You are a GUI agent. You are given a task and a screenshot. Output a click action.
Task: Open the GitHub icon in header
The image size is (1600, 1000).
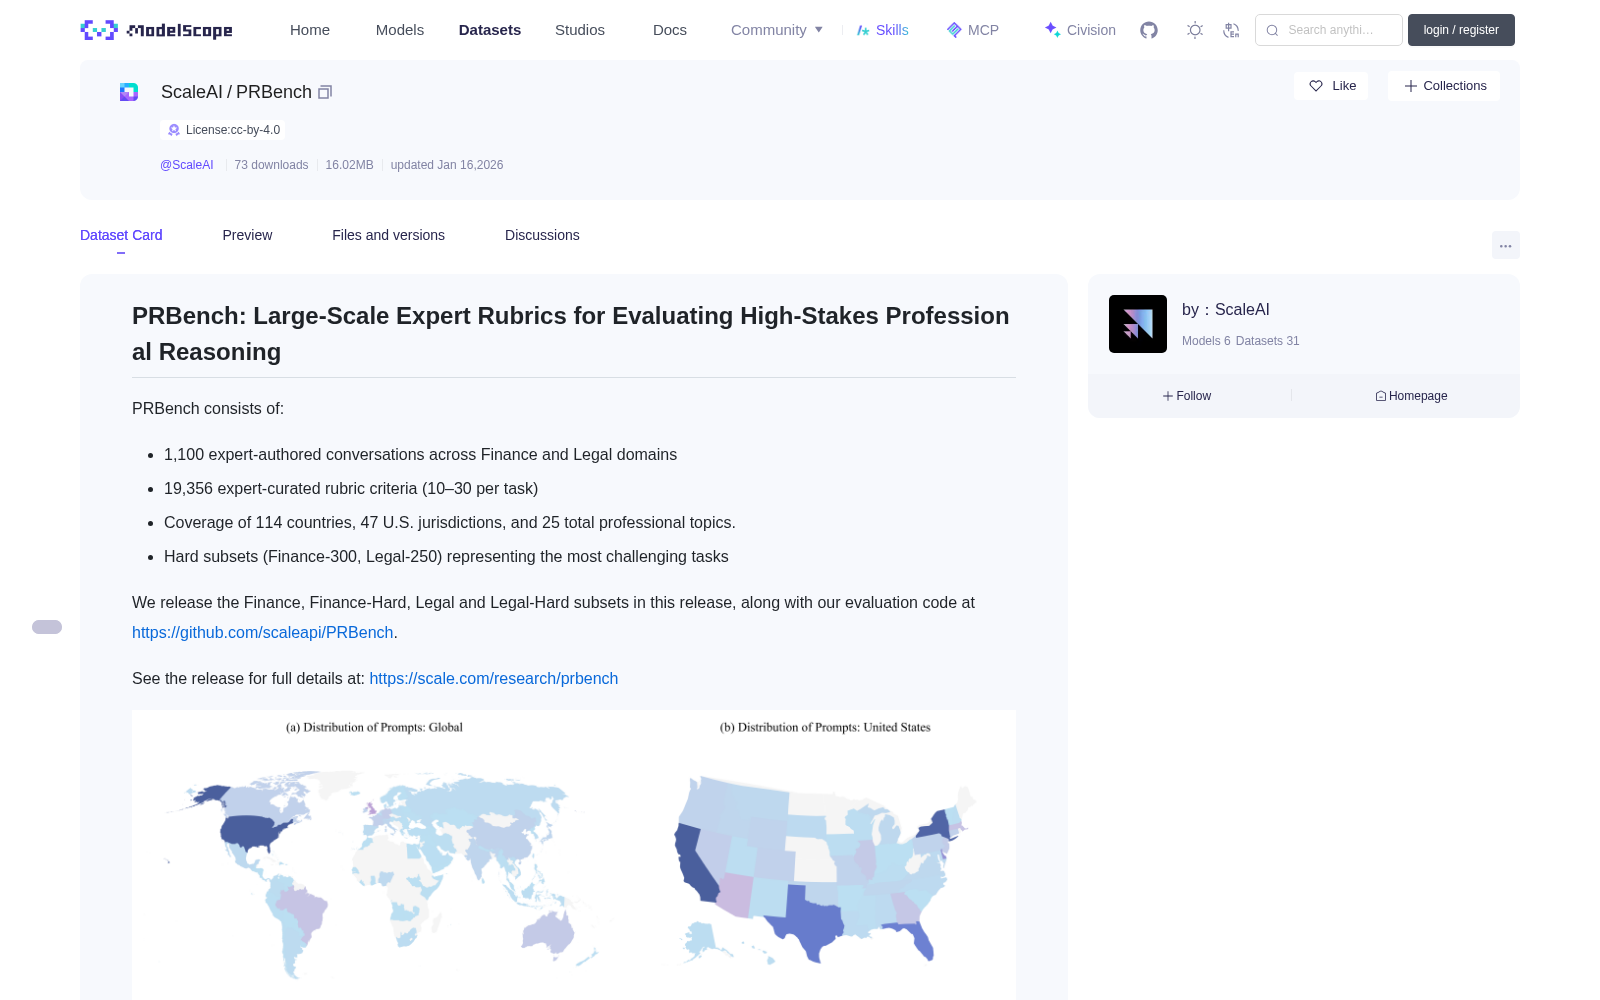(x=1149, y=30)
